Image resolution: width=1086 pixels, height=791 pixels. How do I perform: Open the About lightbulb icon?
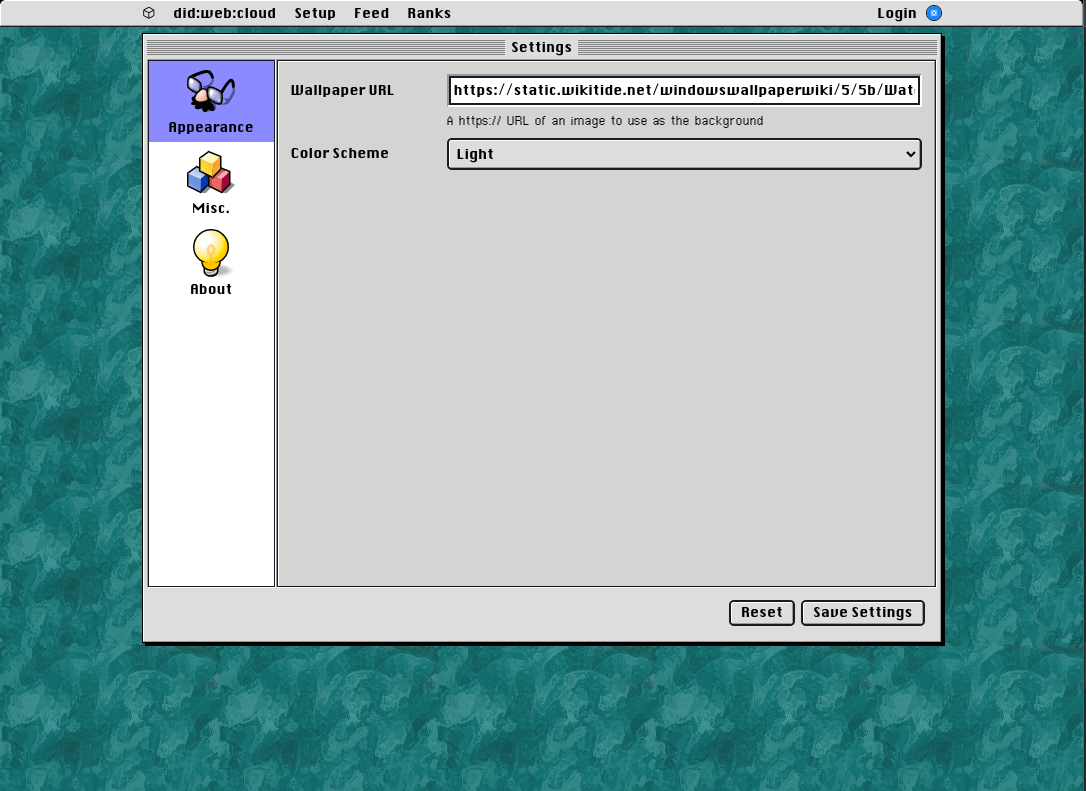pos(211,253)
